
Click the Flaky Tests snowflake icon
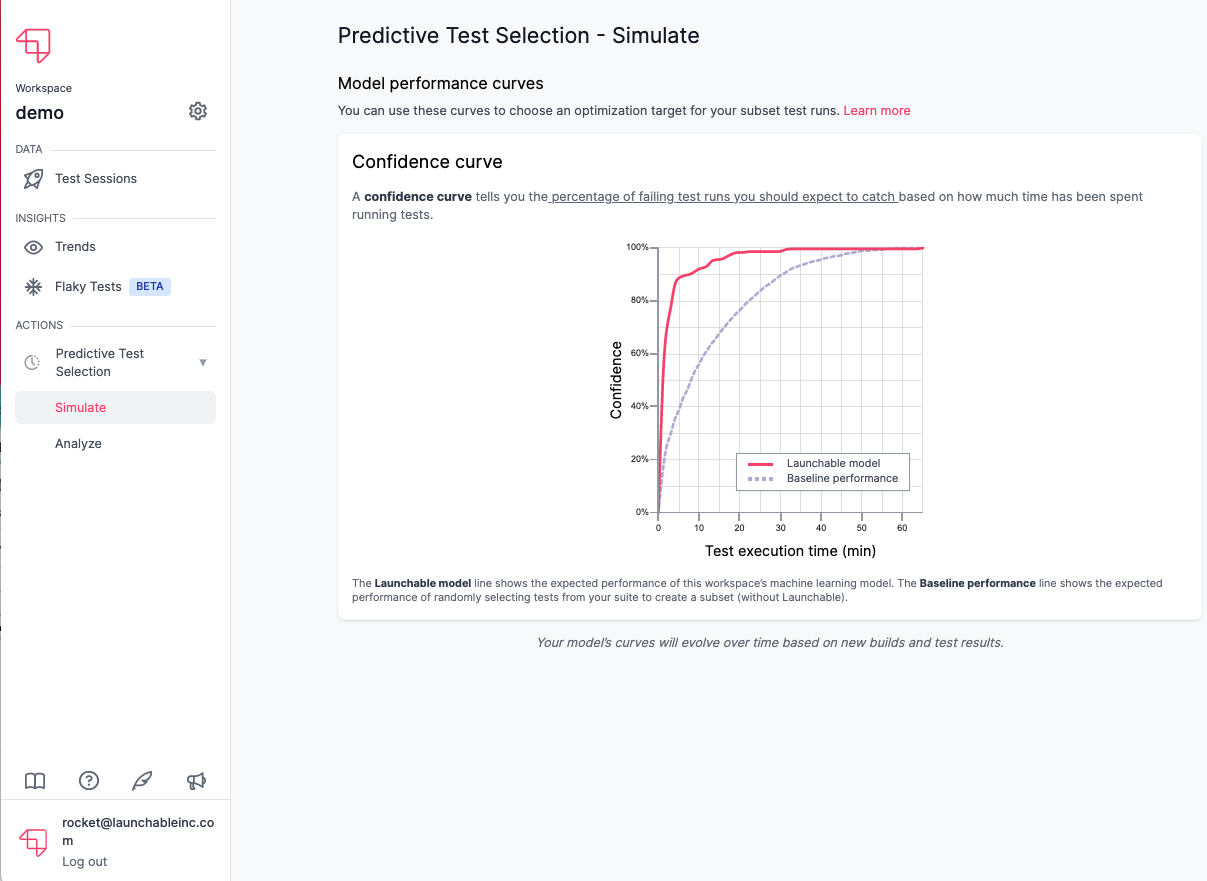(33, 286)
